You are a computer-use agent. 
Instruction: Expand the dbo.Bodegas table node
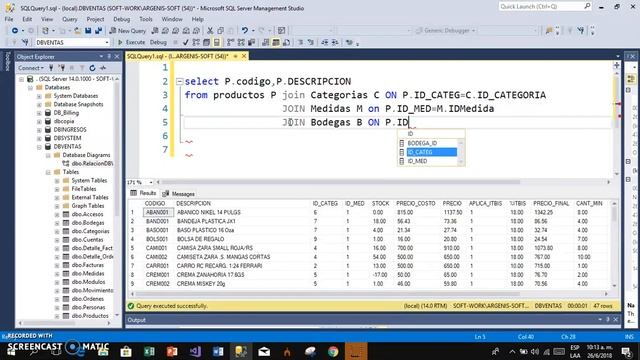click(x=57, y=223)
